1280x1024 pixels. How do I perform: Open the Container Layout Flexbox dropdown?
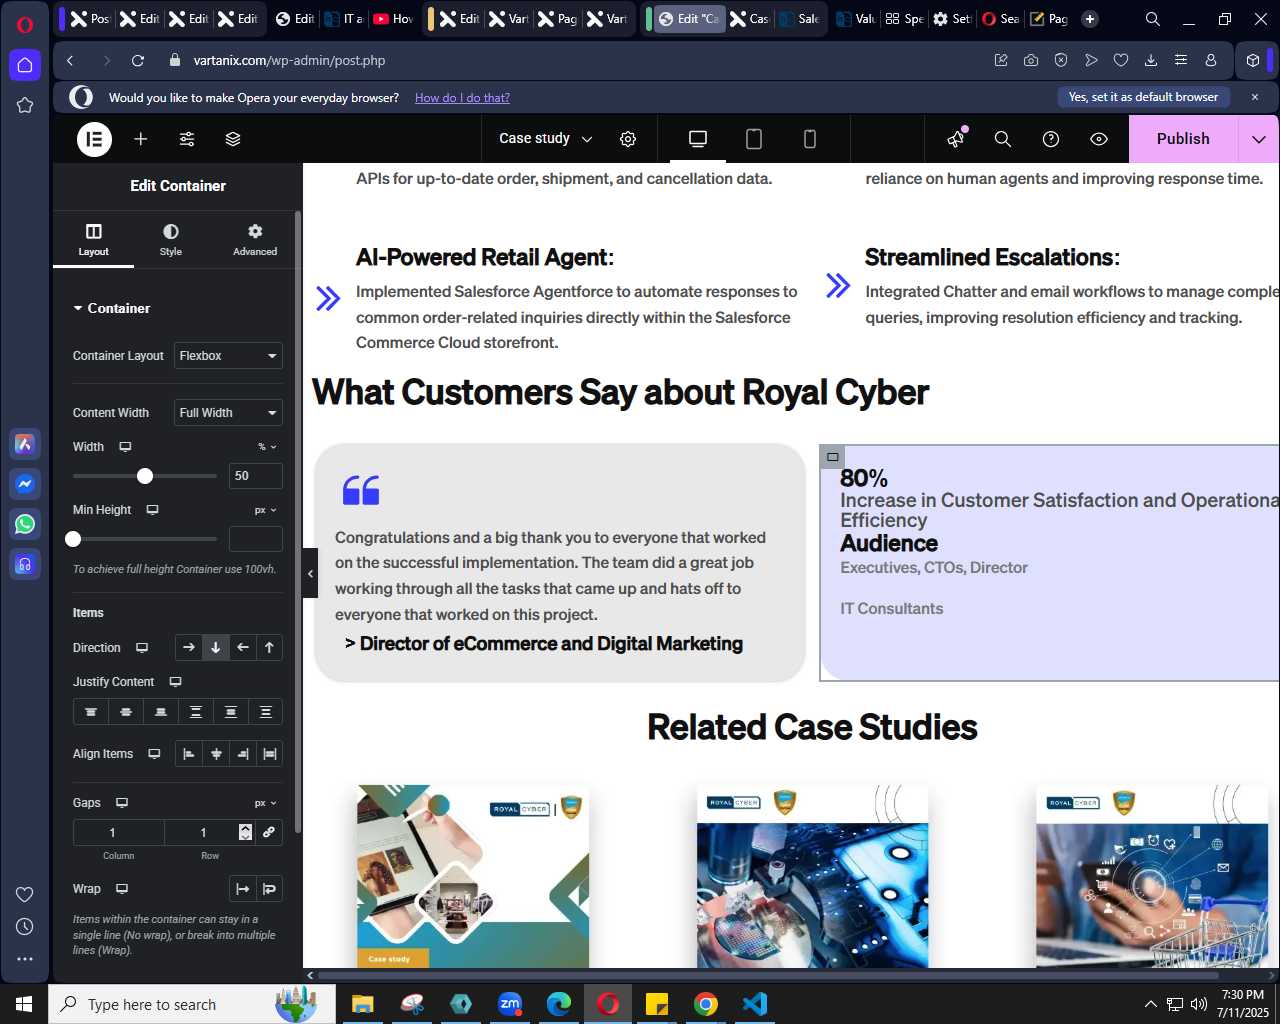pos(228,356)
